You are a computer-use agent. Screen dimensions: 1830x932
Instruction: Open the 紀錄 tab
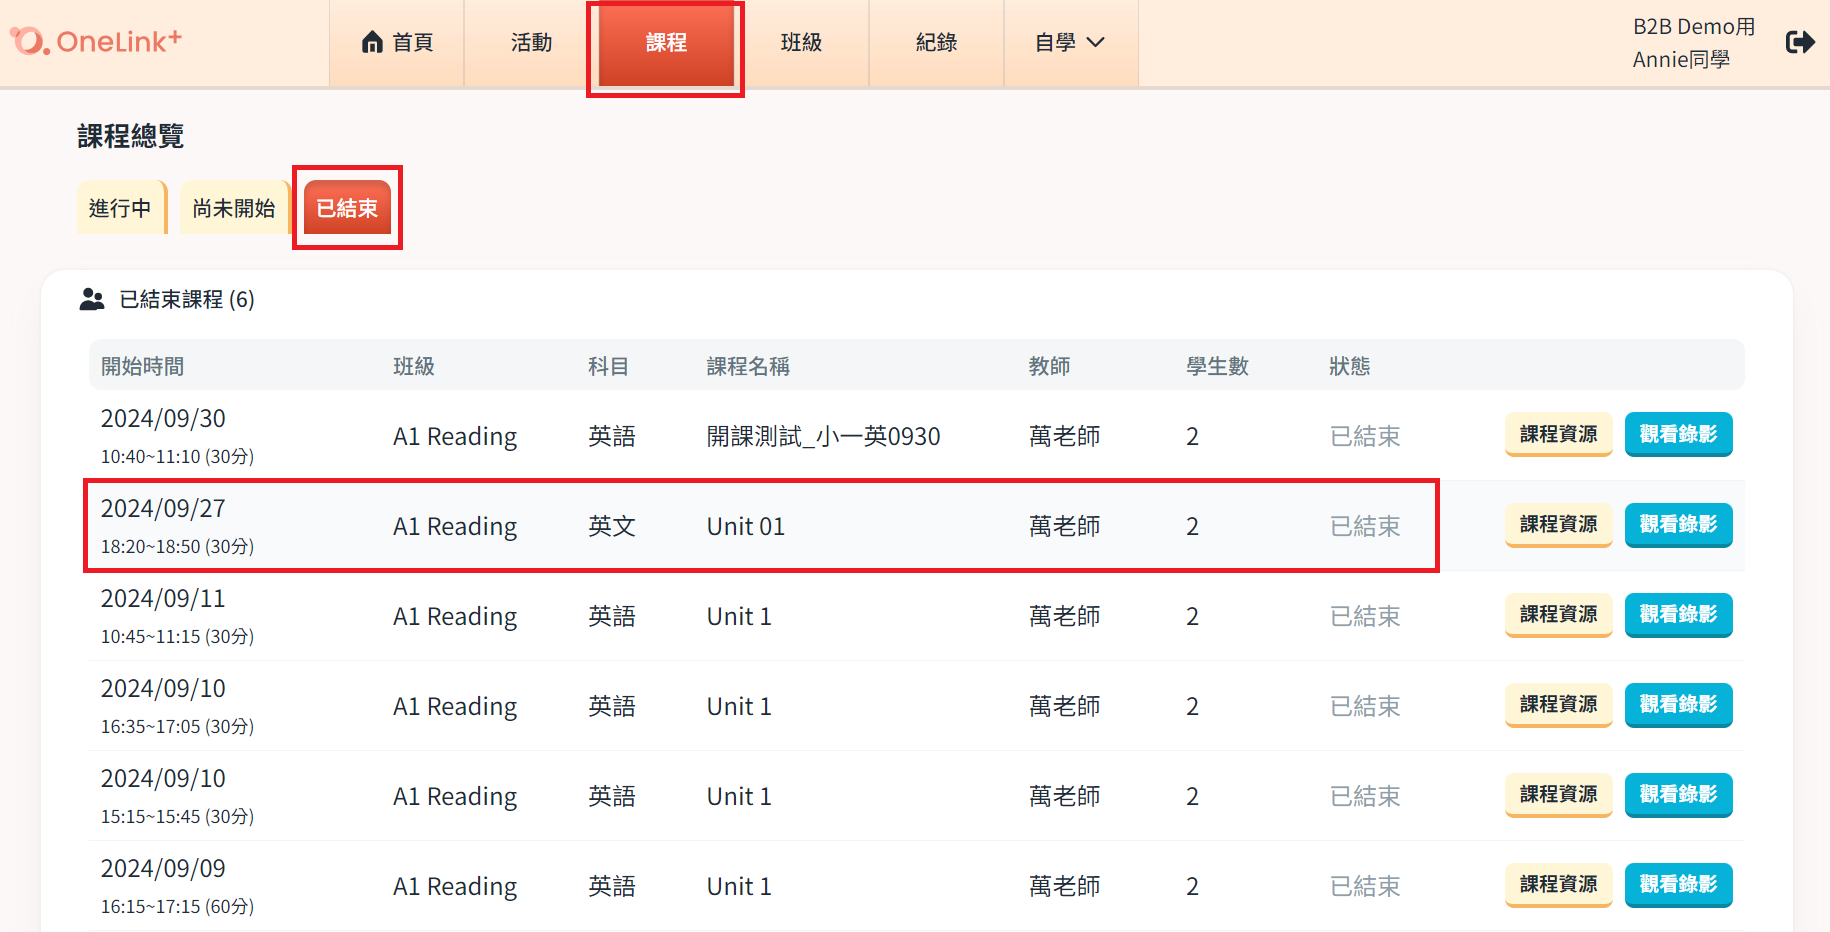936,43
